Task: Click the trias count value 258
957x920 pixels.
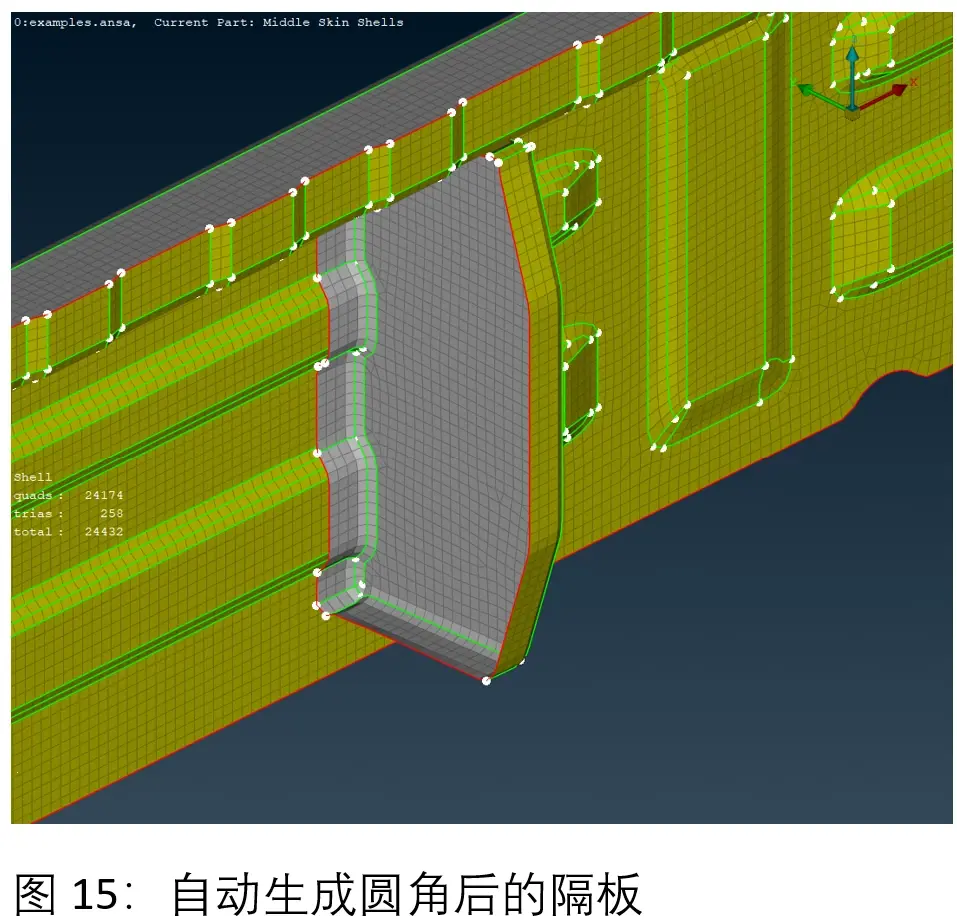Action: click(x=112, y=513)
